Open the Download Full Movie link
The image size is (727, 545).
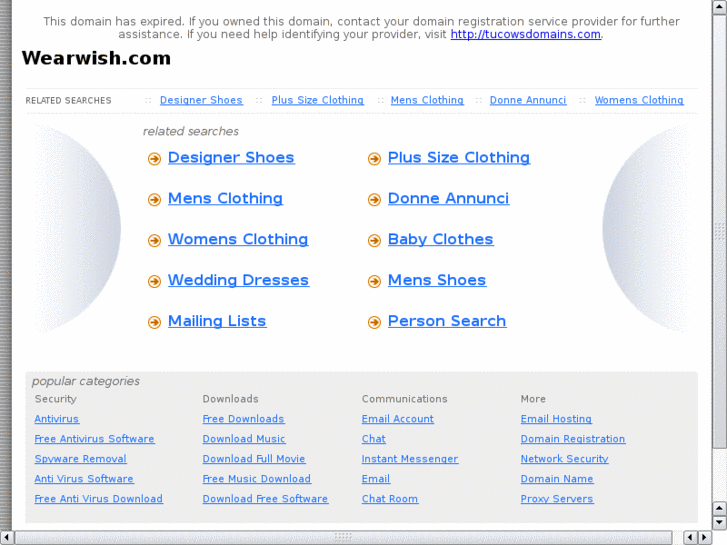tap(254, 459)
